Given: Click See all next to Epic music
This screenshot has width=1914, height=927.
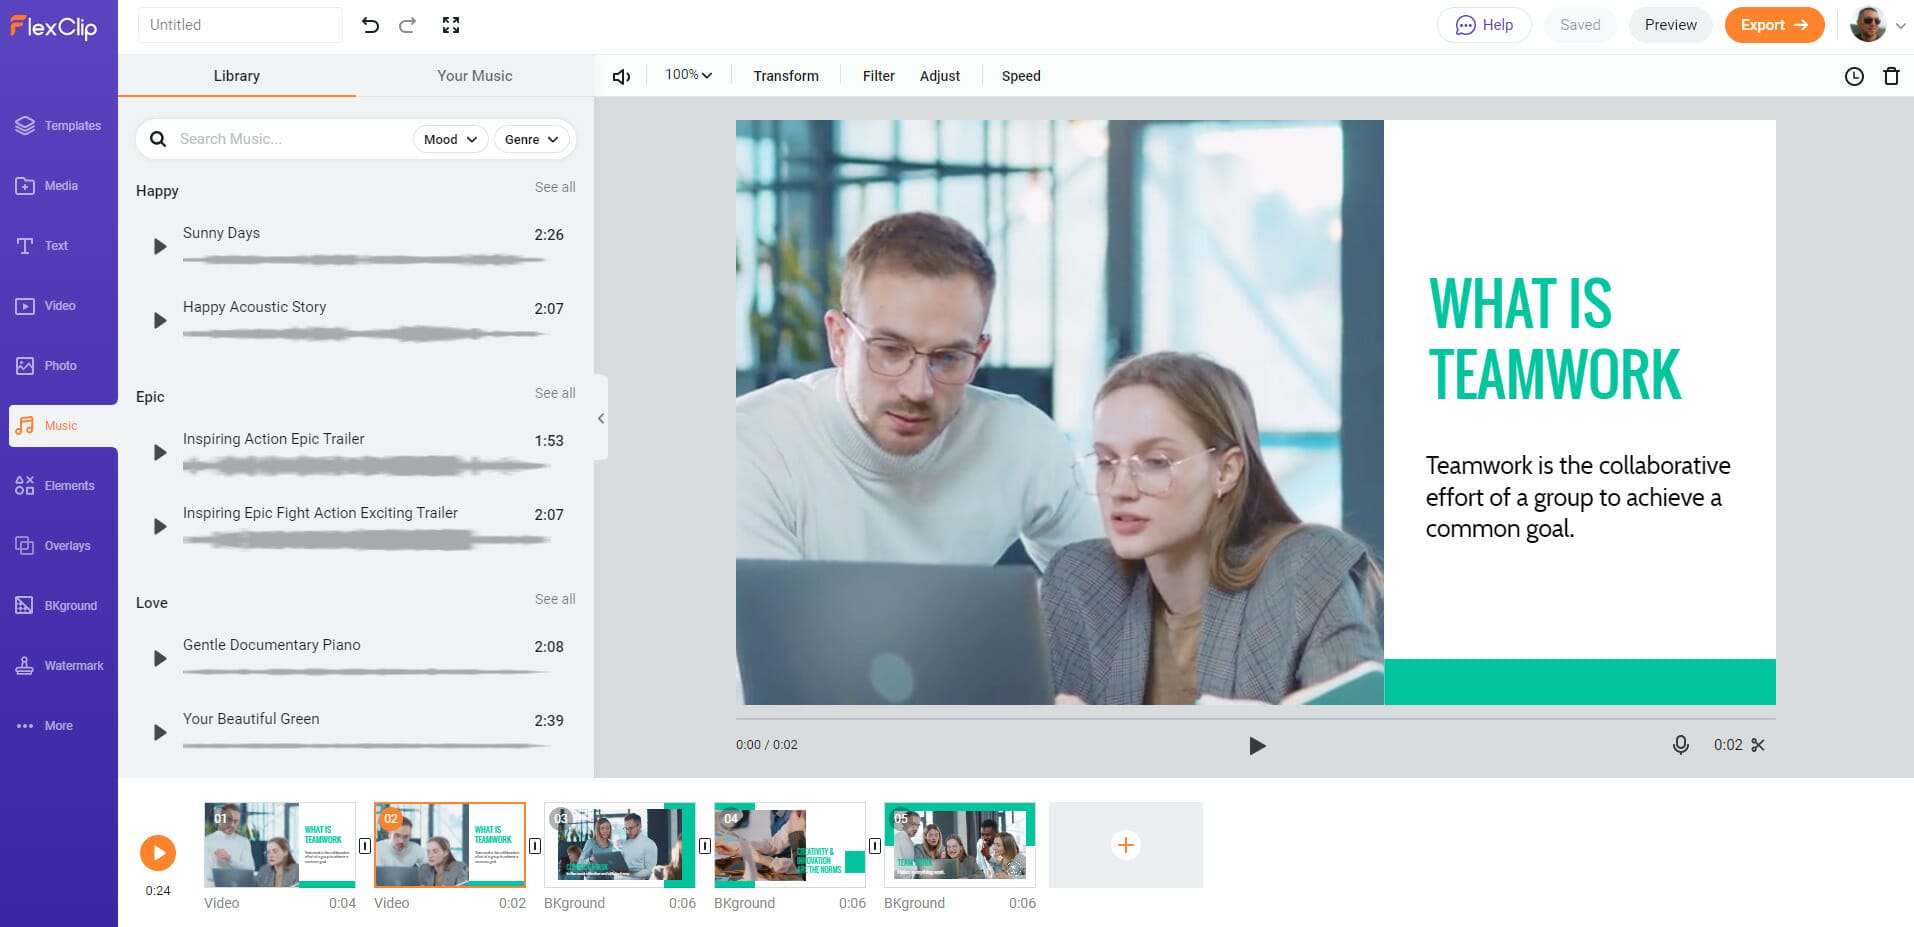Looking at the screenshot, I should 555,392.
